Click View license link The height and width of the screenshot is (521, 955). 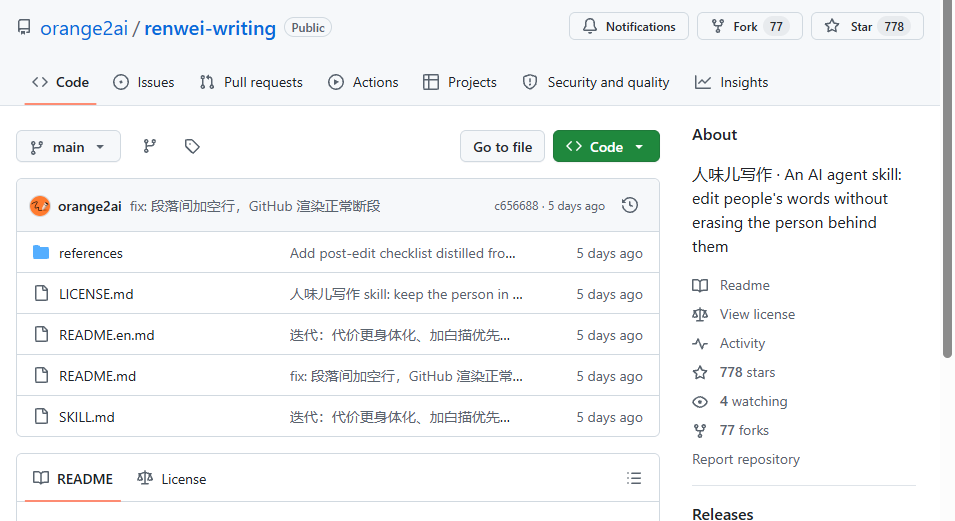757,314
